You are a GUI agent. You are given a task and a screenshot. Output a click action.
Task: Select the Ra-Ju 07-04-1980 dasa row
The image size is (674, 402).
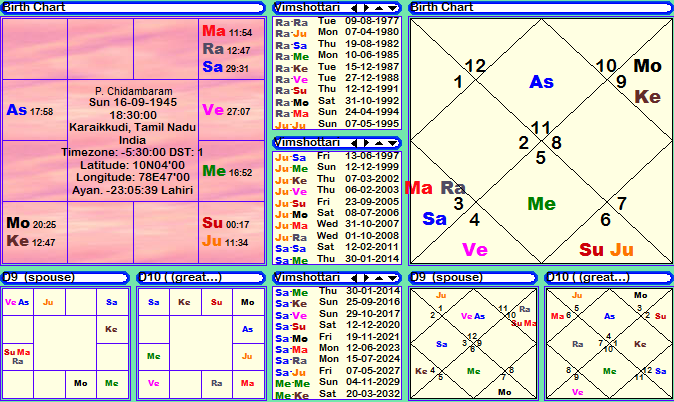click(x=337, y=32)
